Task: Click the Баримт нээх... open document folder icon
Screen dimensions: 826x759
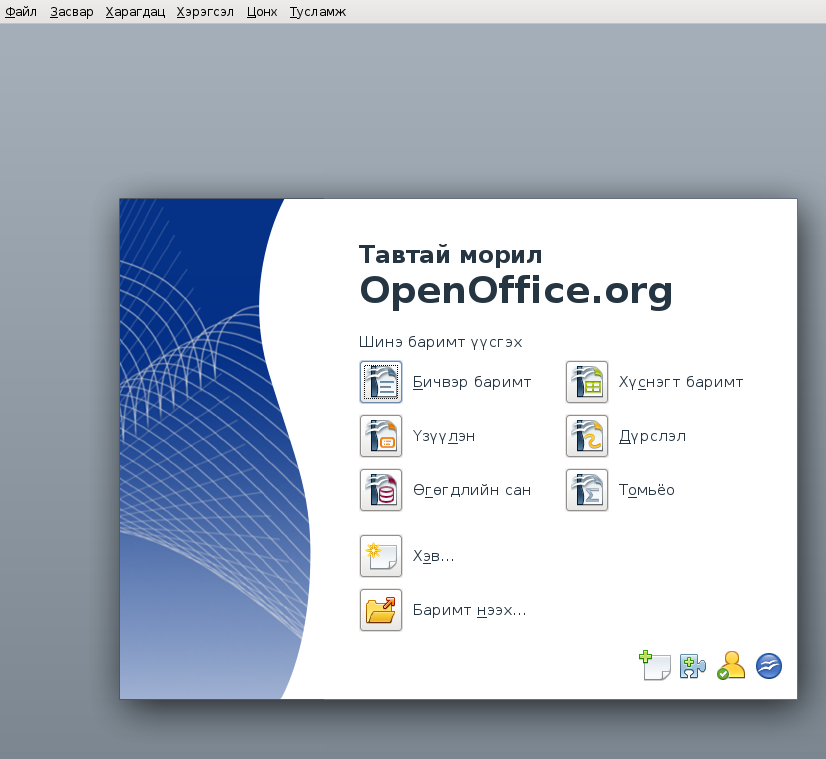Action: (x=381, y=610)
